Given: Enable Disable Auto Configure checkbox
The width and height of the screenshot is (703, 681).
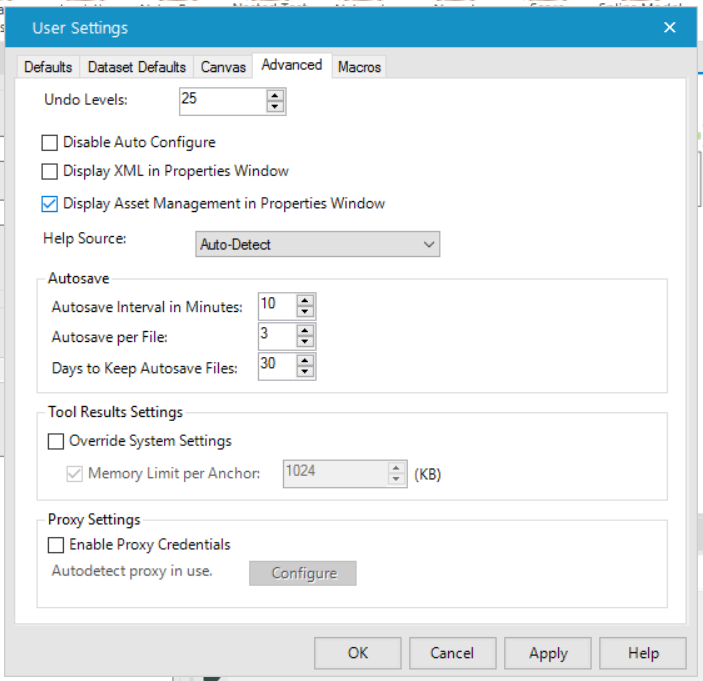Looking at the screenshot, I should pyautogui.click(x=50, y=143).
